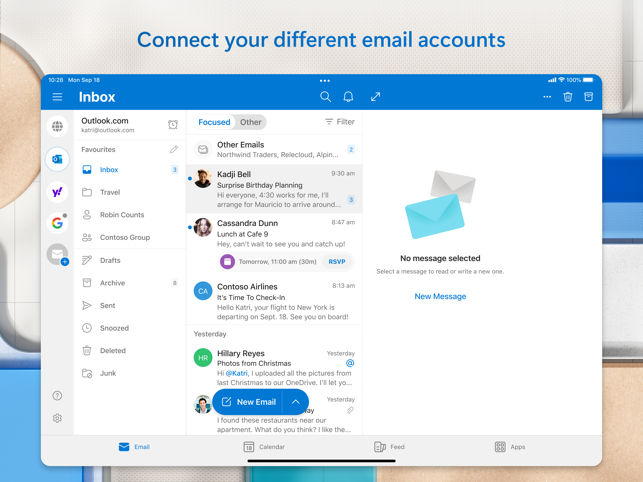Screen dimensions: 643x482
Task: Open the Junk folder
Action: point(130,373)
